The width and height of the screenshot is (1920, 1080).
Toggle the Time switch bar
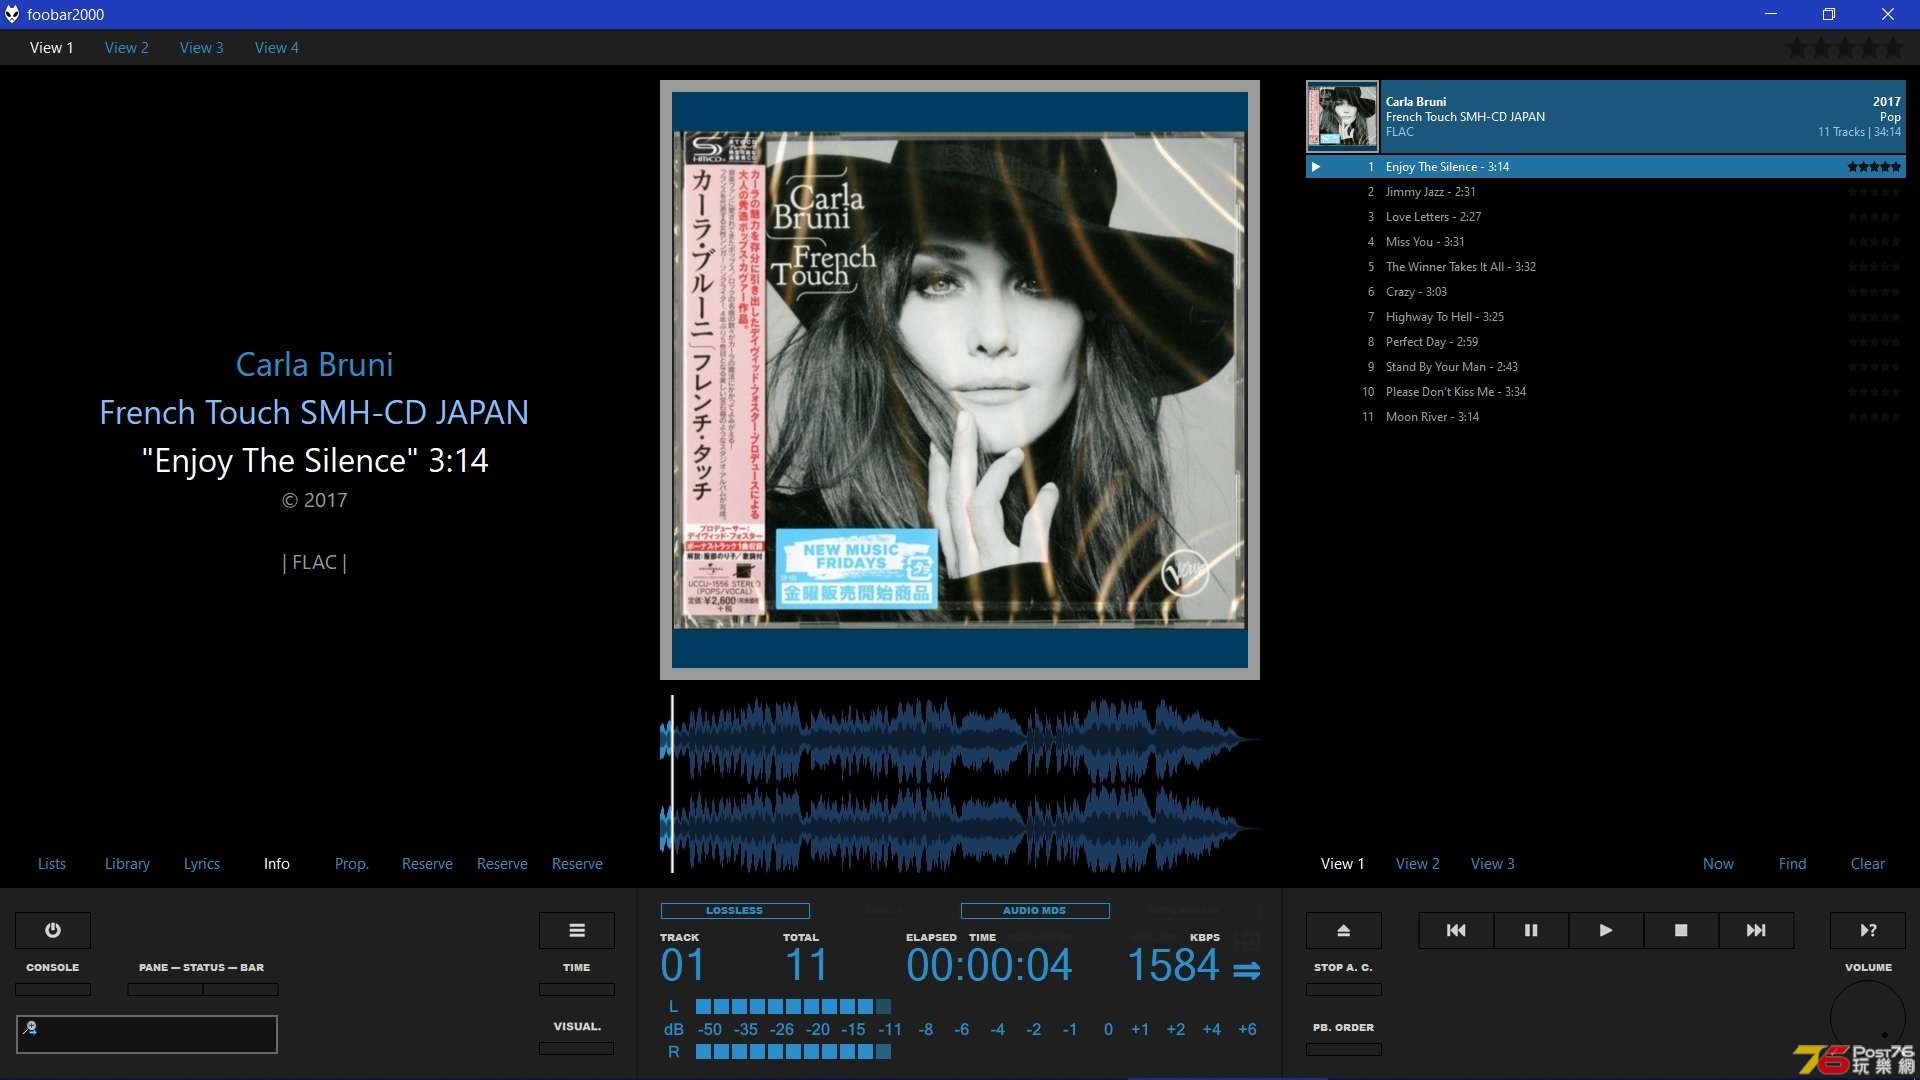[x=577, y=989]
